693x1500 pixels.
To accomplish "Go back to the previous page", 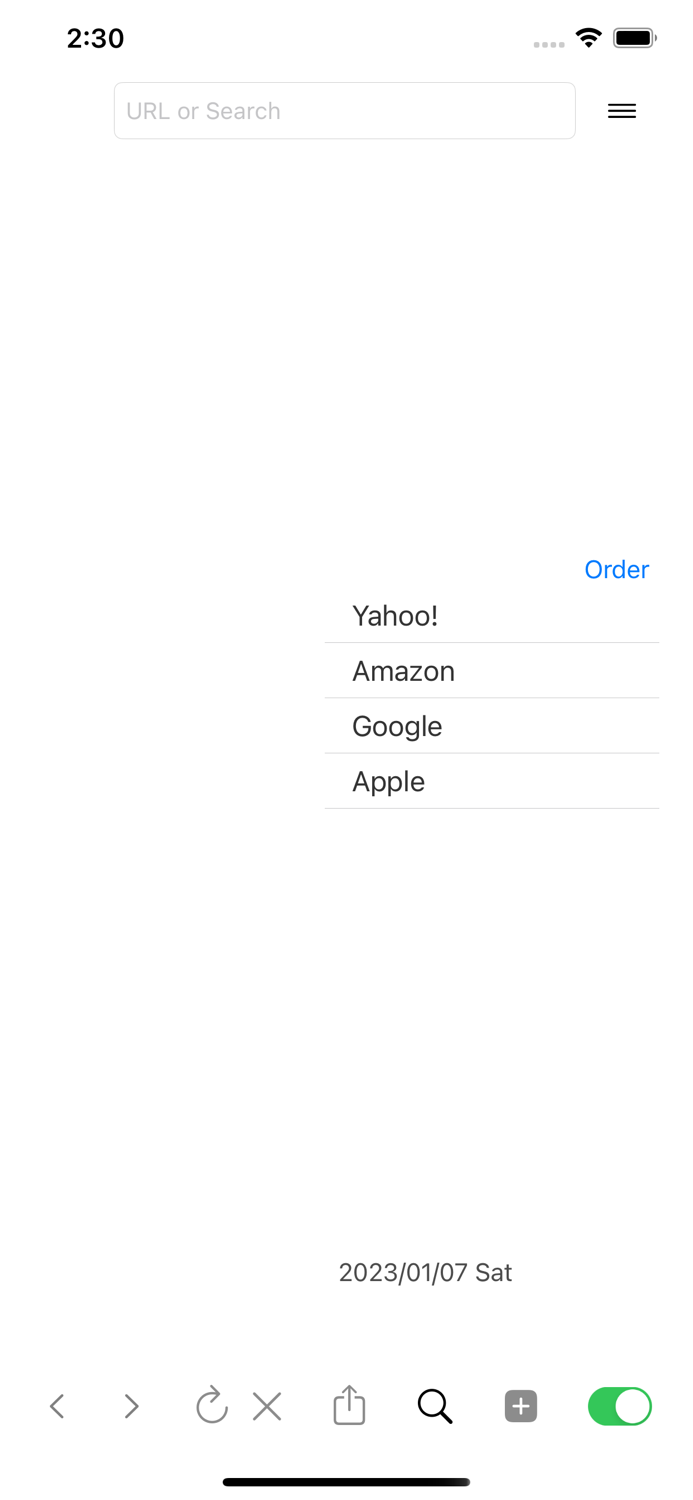I will pyautogui.click(x=57, y=1406).
